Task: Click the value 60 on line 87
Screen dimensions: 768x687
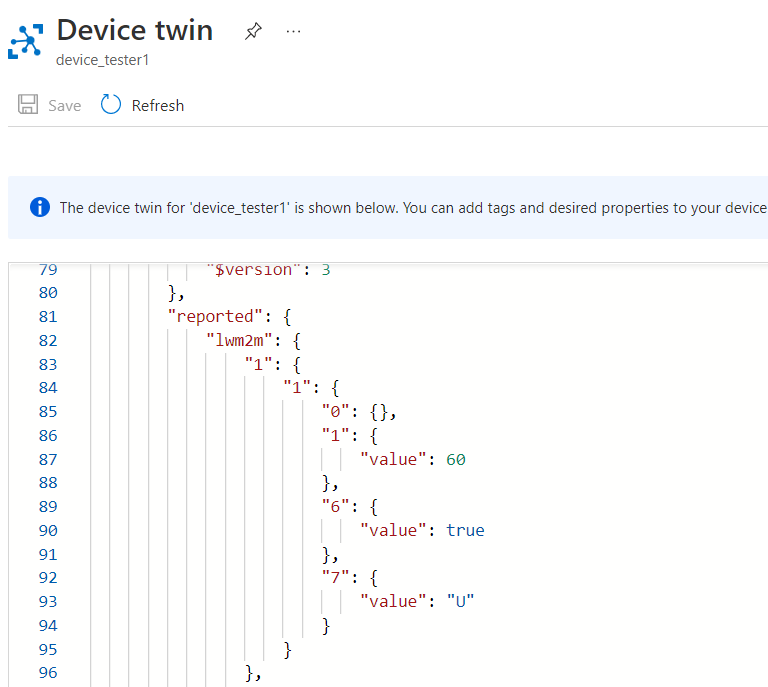Action: tap(456, 459)
